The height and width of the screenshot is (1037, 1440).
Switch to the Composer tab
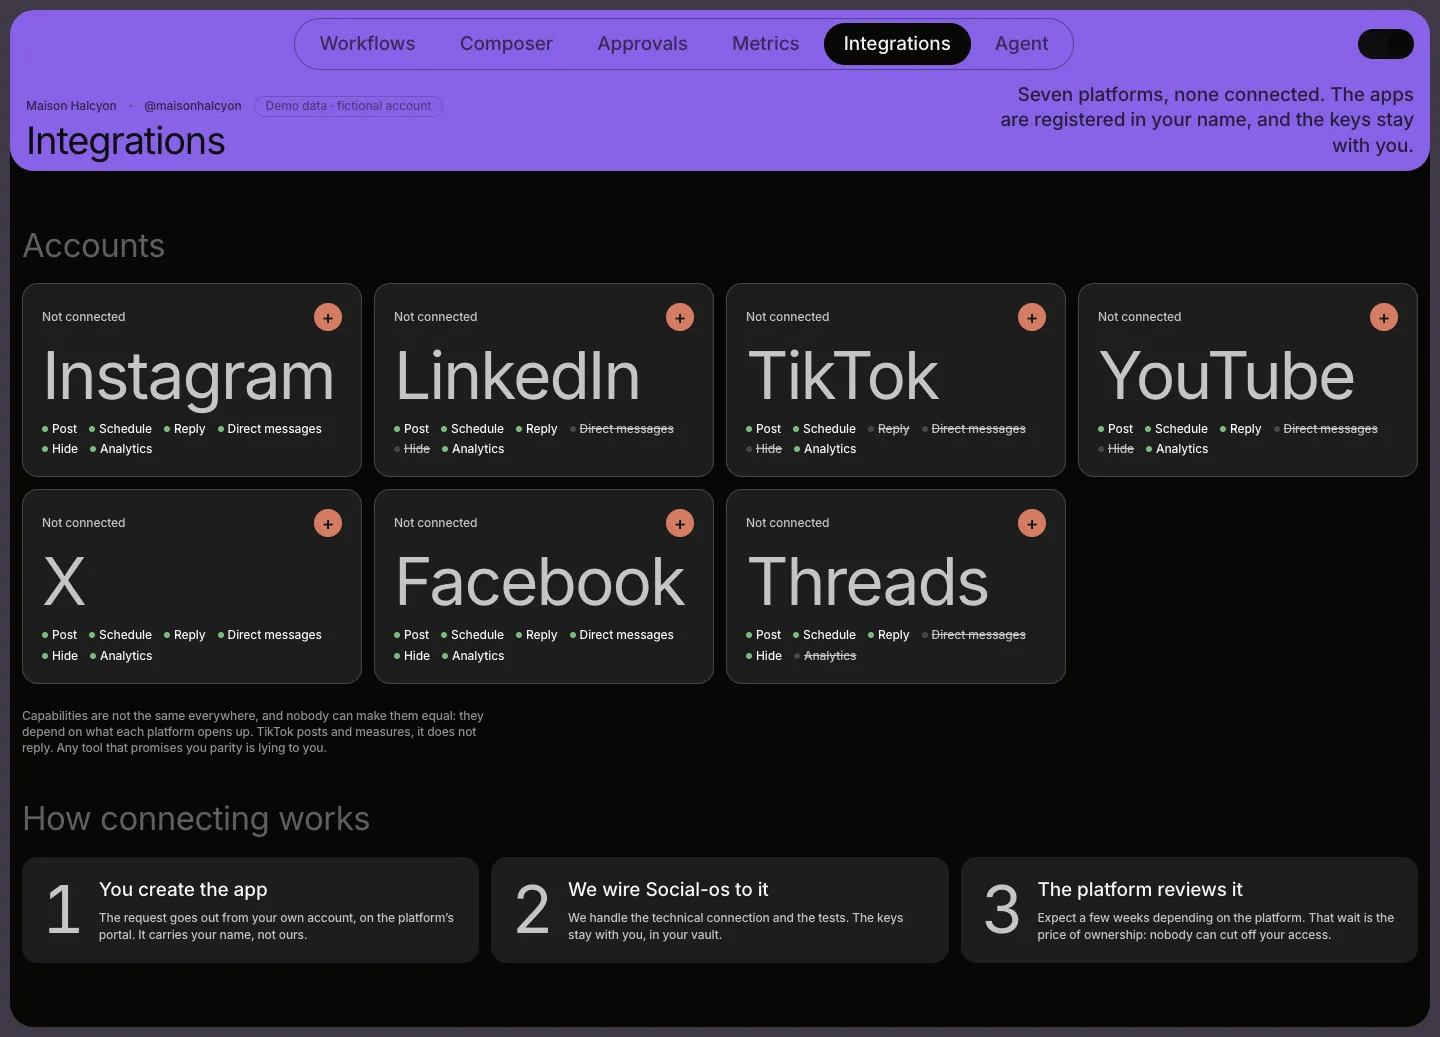[506, 44]
